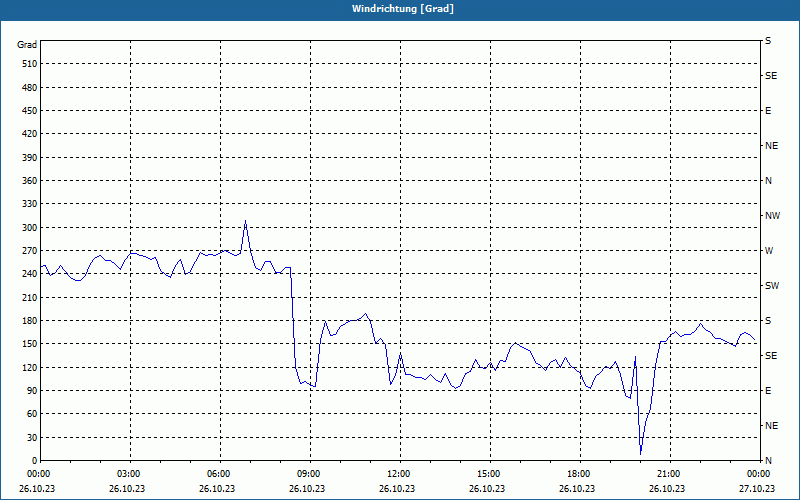Select the 18:00 time label
Screen dimensions: 800x500
[578, 474]
